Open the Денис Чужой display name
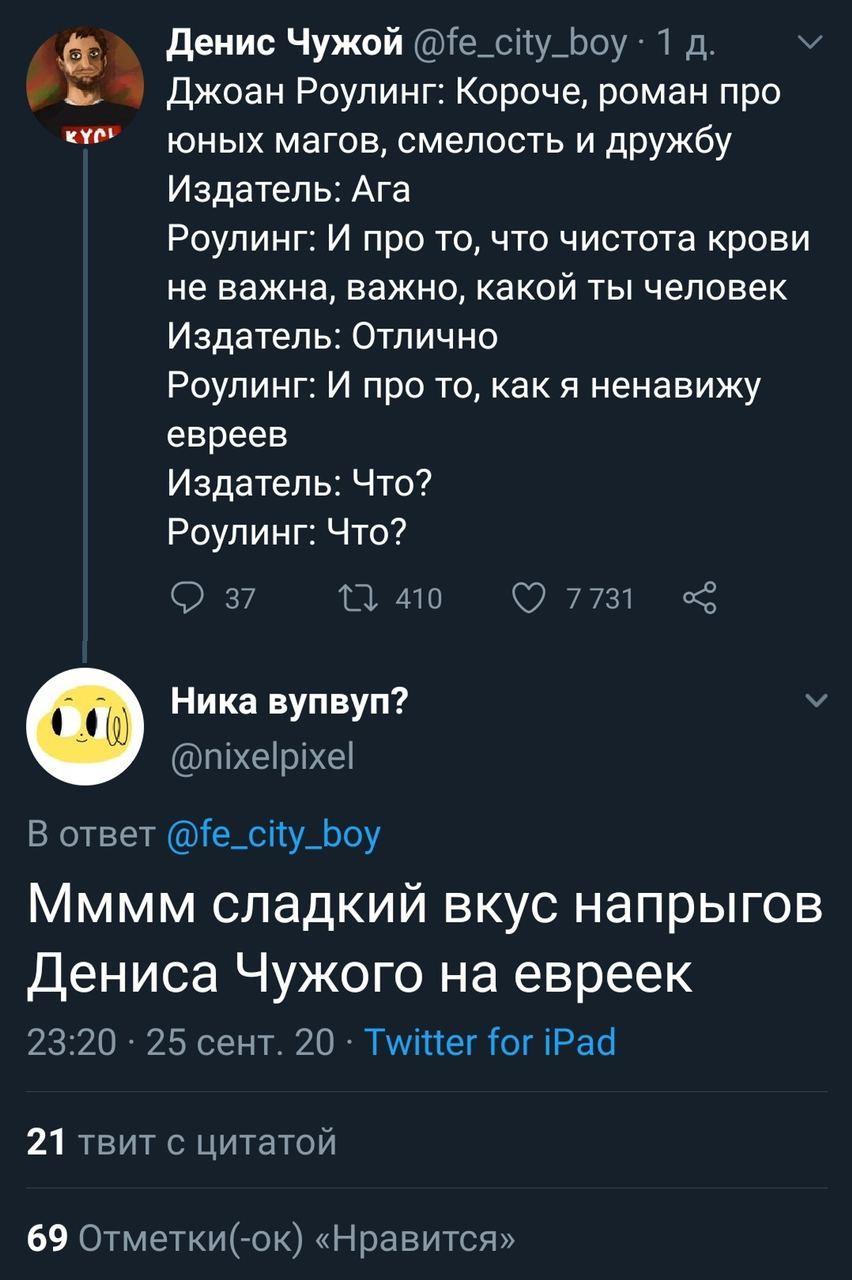852x1280 pixels. pyautogui.click(x=284, y=43)
